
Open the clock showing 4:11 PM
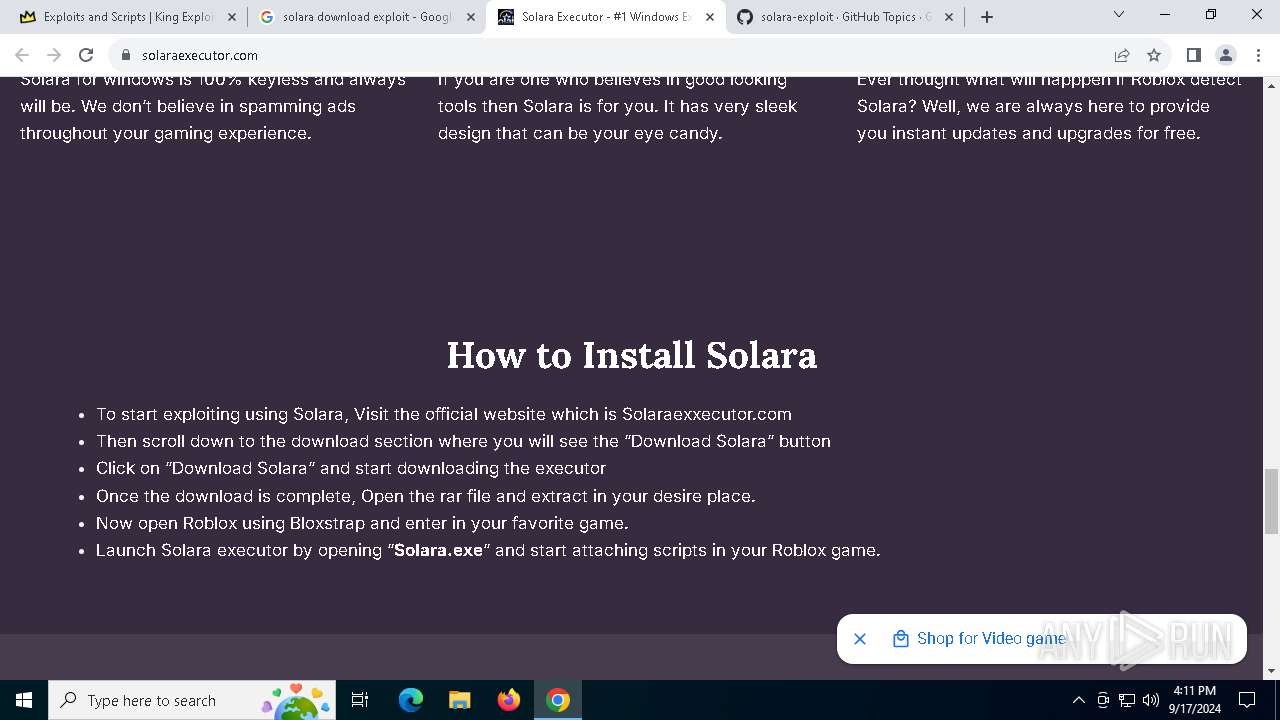[x=1194, y=700]
